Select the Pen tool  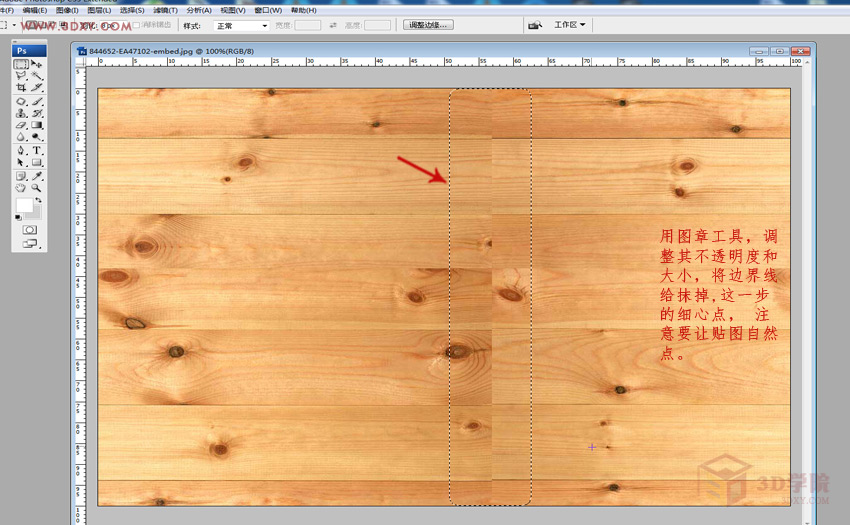click(21, 151)
